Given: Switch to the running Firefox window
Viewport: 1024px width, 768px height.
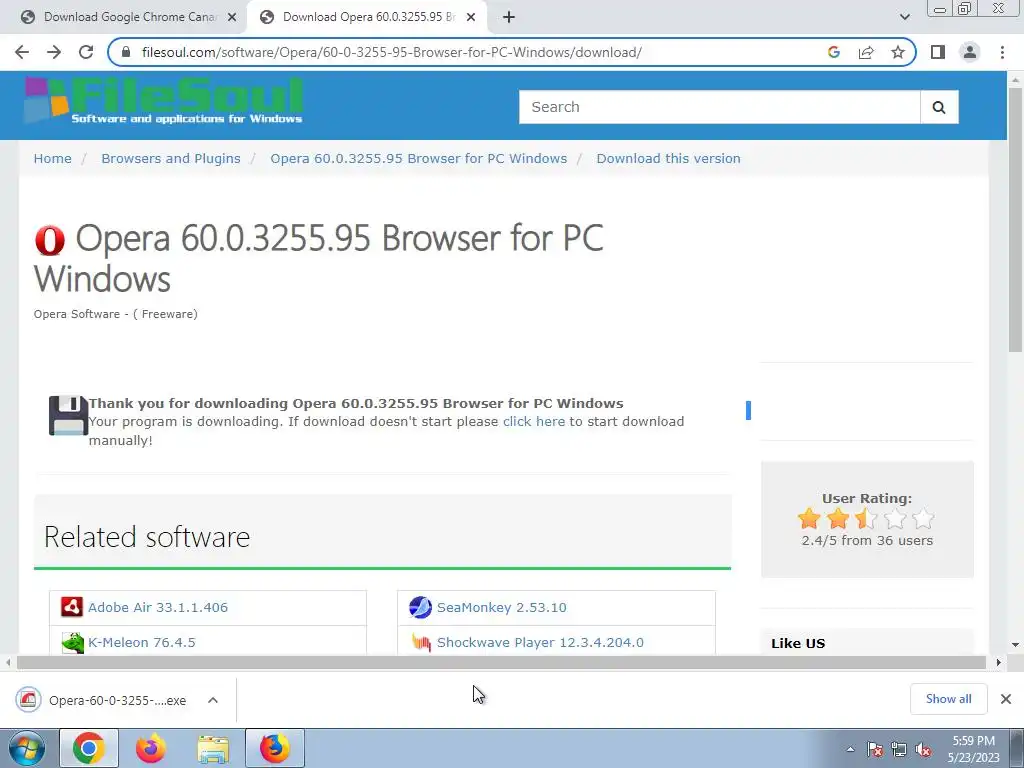Looking at the screenshot, I should (x=275, y=748).
